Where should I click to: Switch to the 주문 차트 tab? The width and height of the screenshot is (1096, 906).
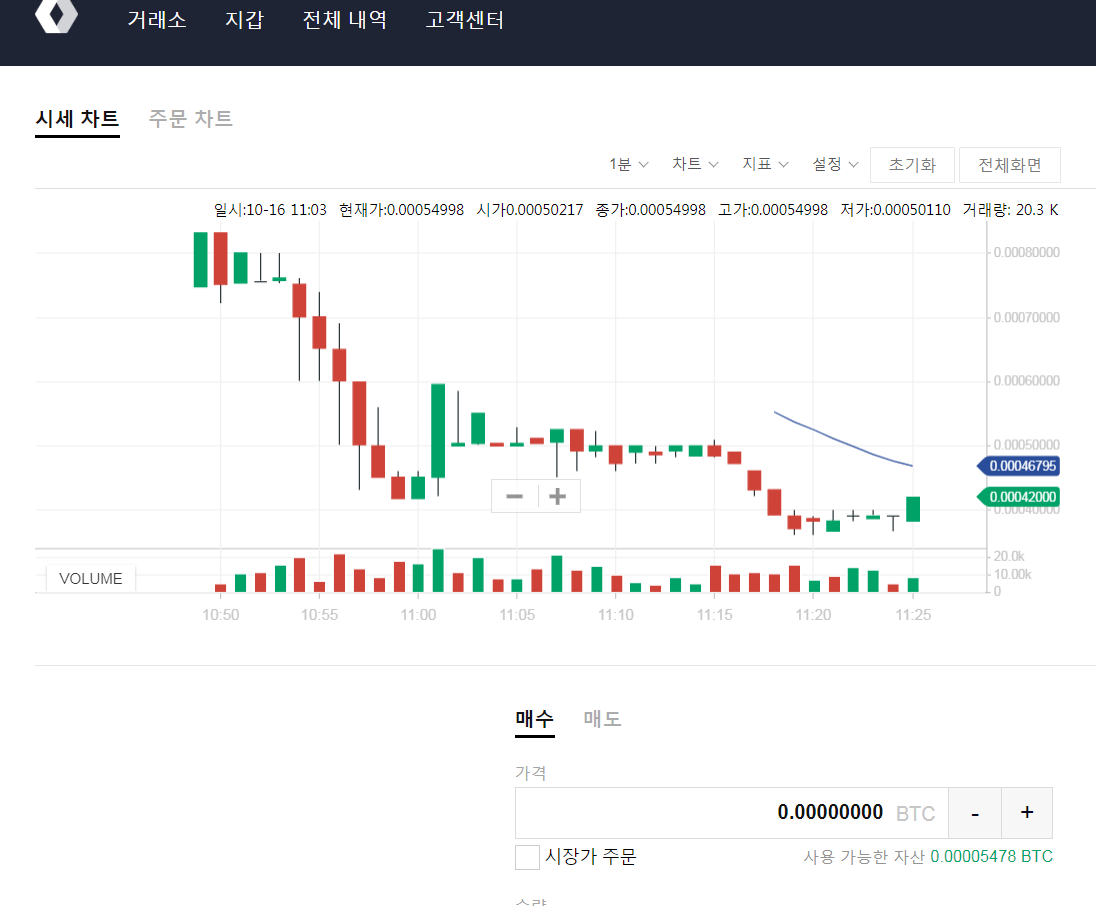point(191,119)
